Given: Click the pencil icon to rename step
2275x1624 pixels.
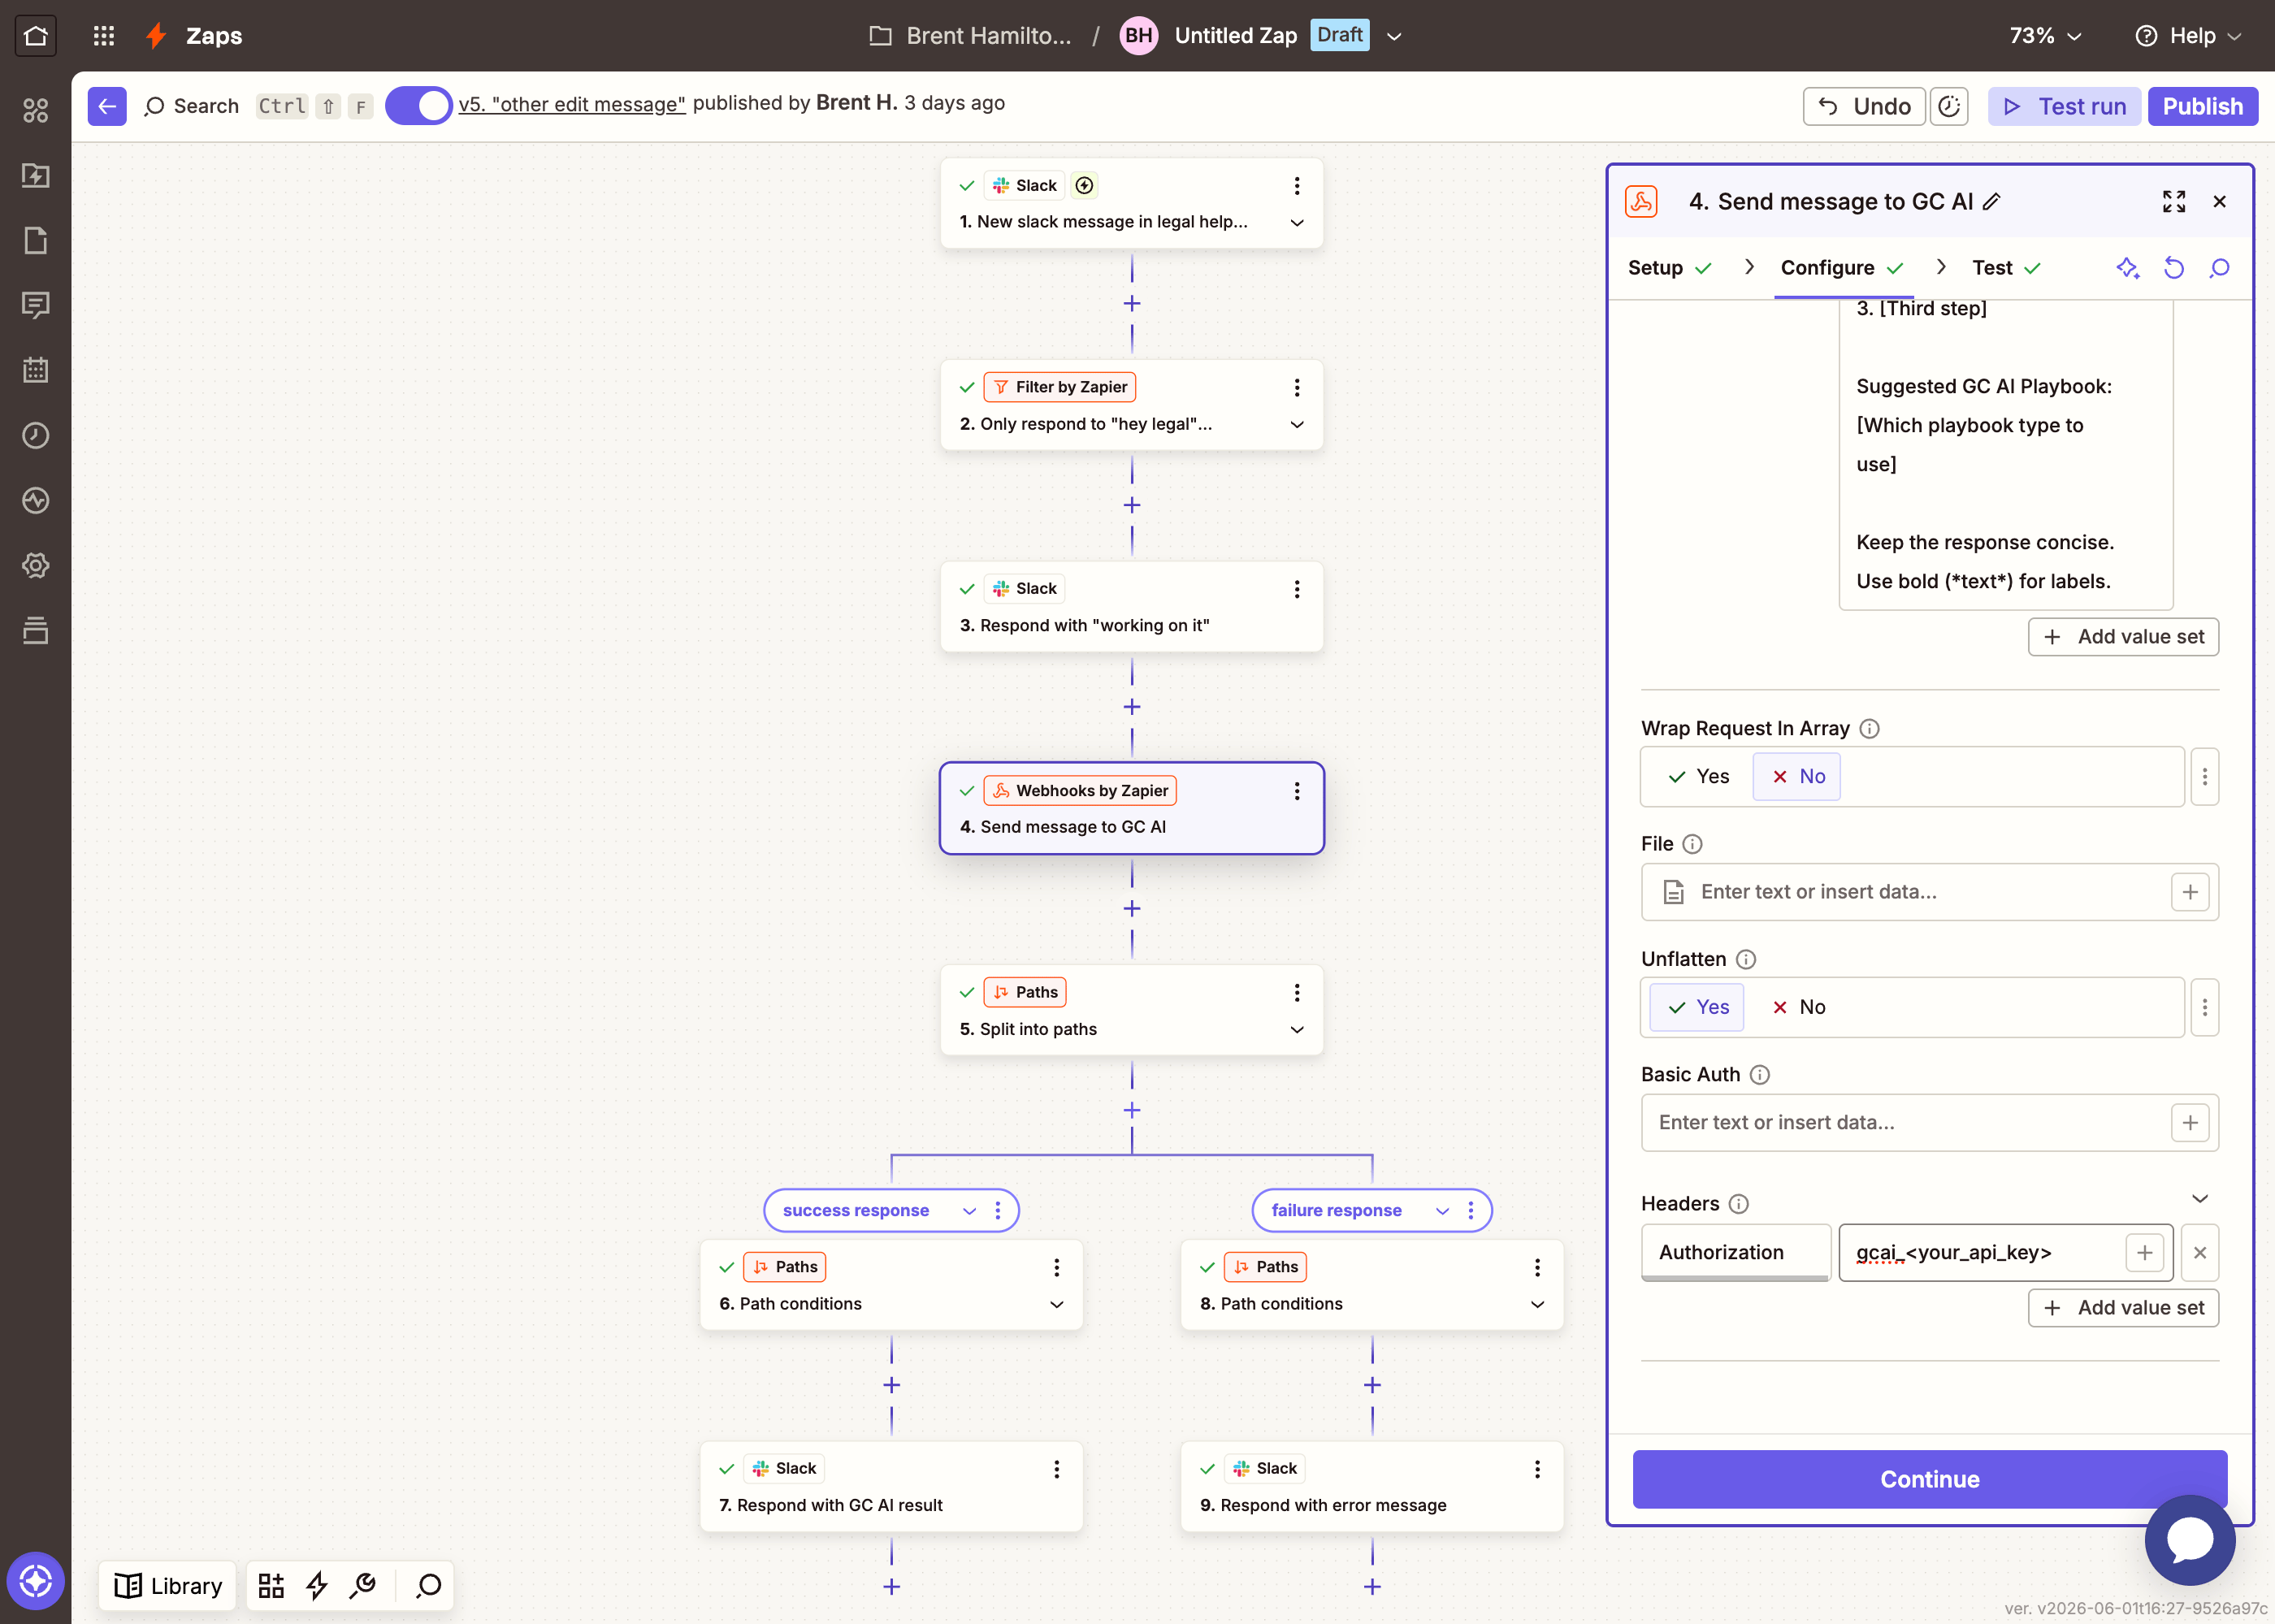Looking at the screenshot, I should (x=1992, y=201).
